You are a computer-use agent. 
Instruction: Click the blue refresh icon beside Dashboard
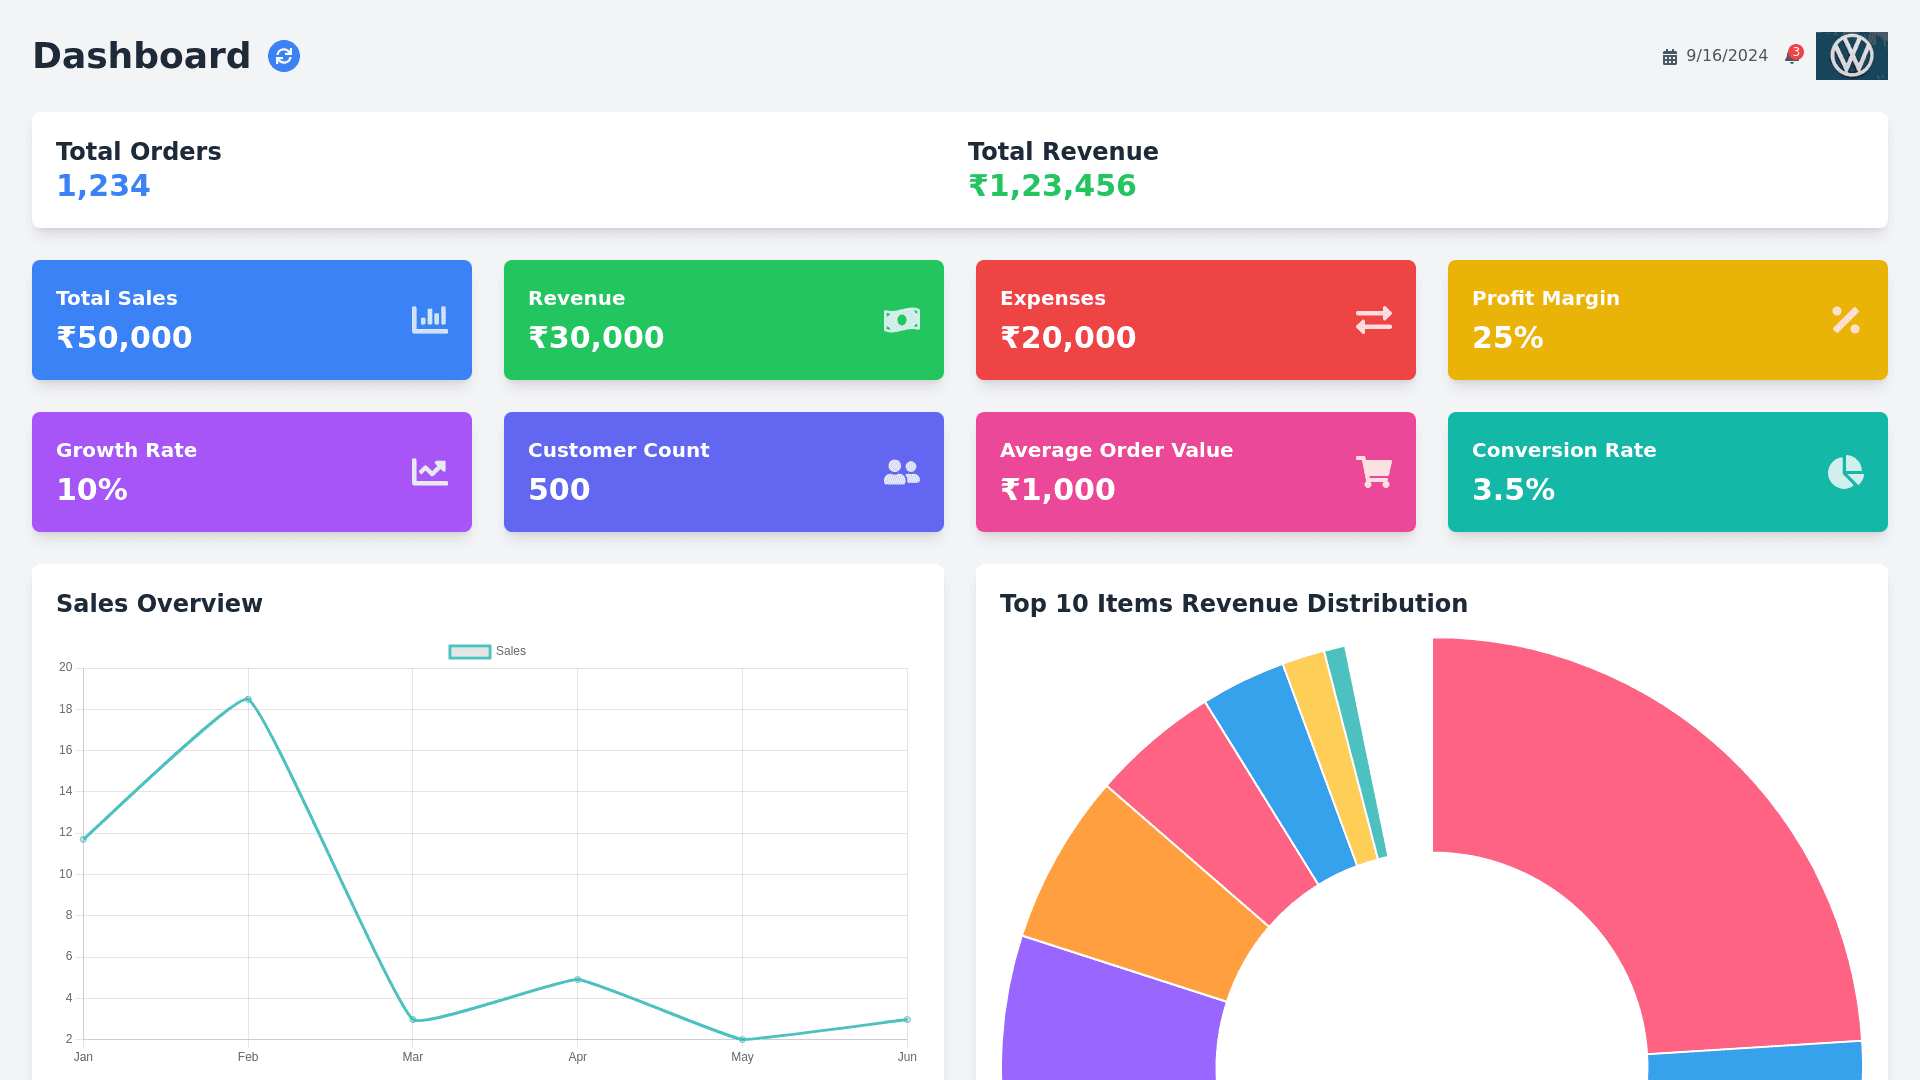tap(284, 56)
